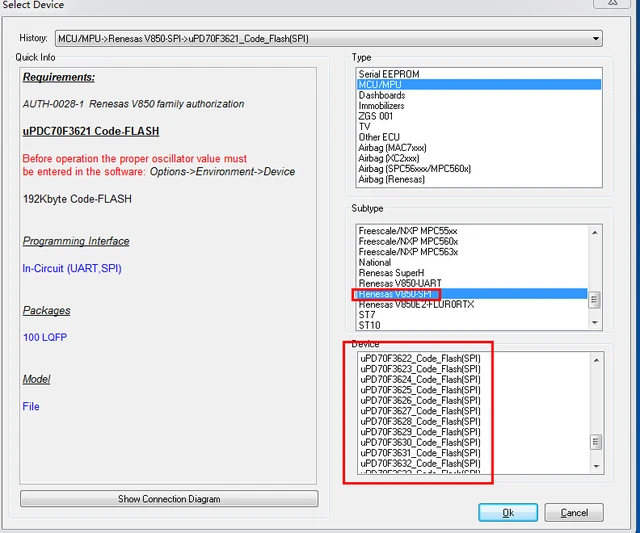Select Renesas V850E2-FLUR0RTX subtype
This screenshot has height=533, width=640.
[416, 304]
